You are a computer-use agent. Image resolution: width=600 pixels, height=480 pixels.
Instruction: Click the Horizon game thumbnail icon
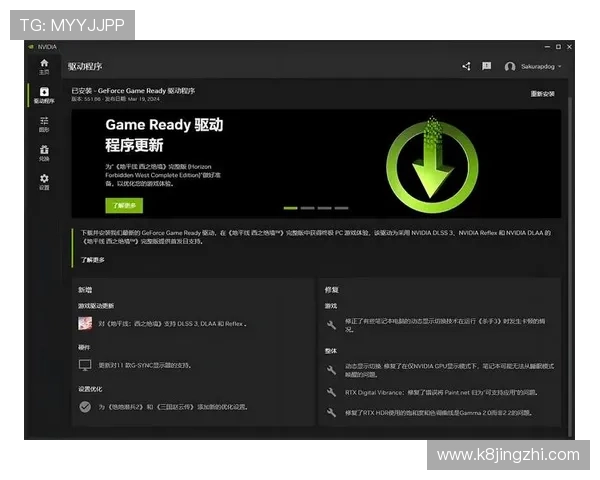click(x=85, y=323)
